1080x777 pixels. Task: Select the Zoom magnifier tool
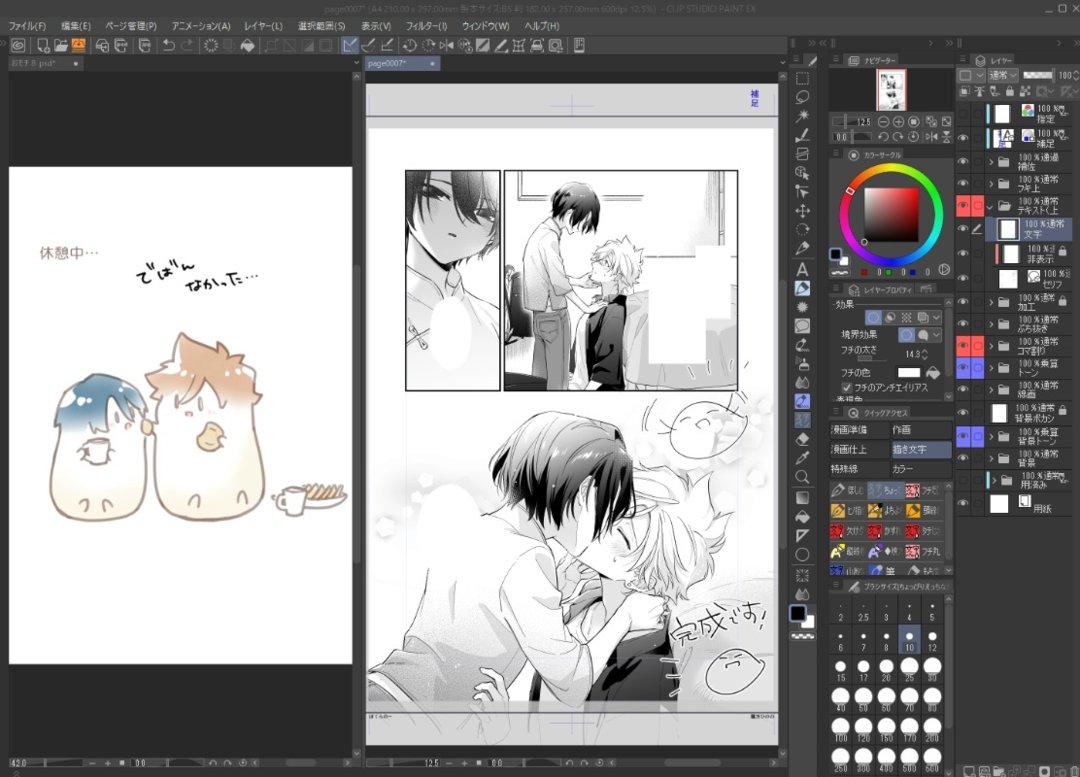tap(802, 477)
